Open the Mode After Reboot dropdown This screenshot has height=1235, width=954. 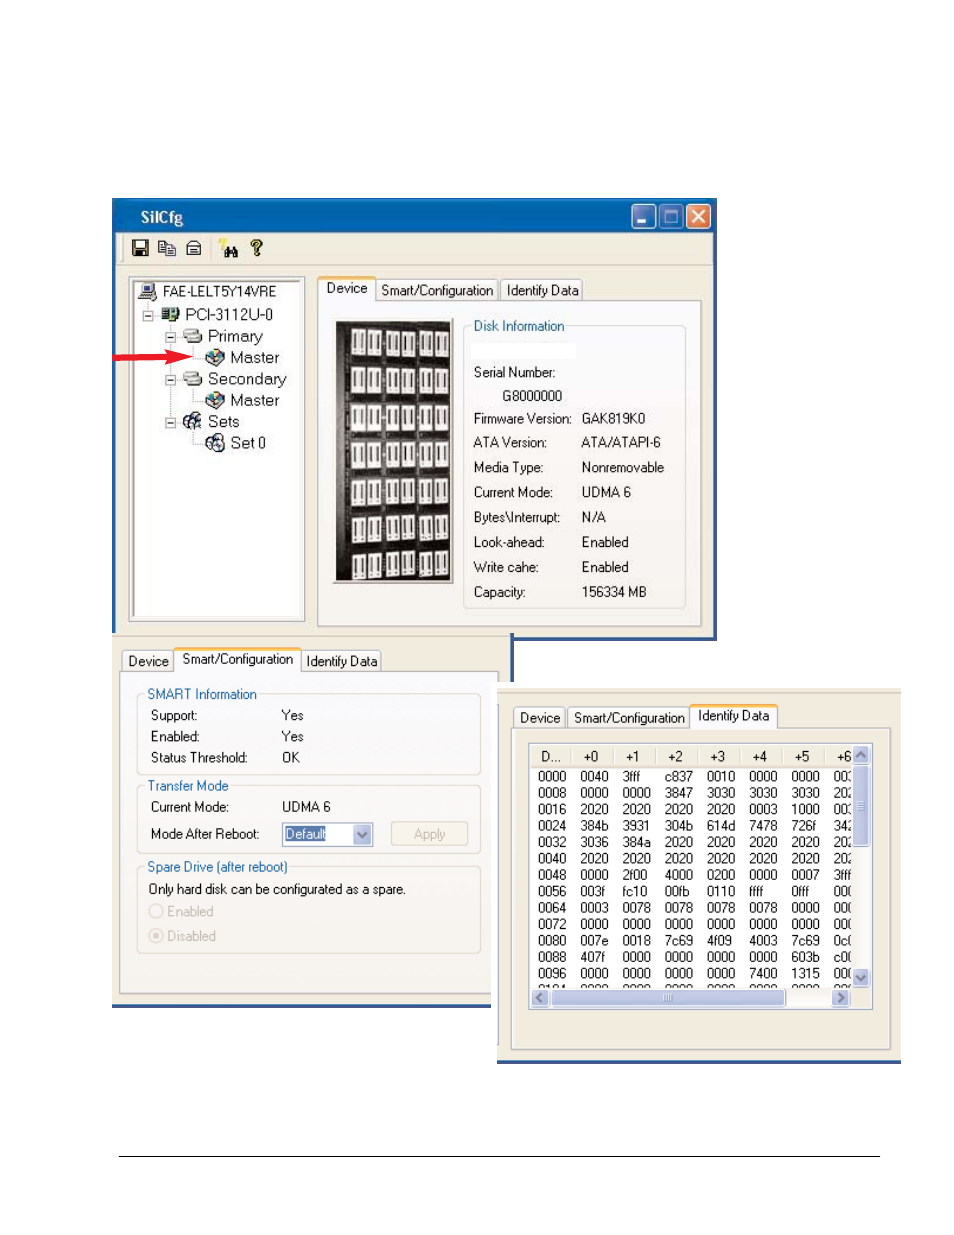pos(362,834)
